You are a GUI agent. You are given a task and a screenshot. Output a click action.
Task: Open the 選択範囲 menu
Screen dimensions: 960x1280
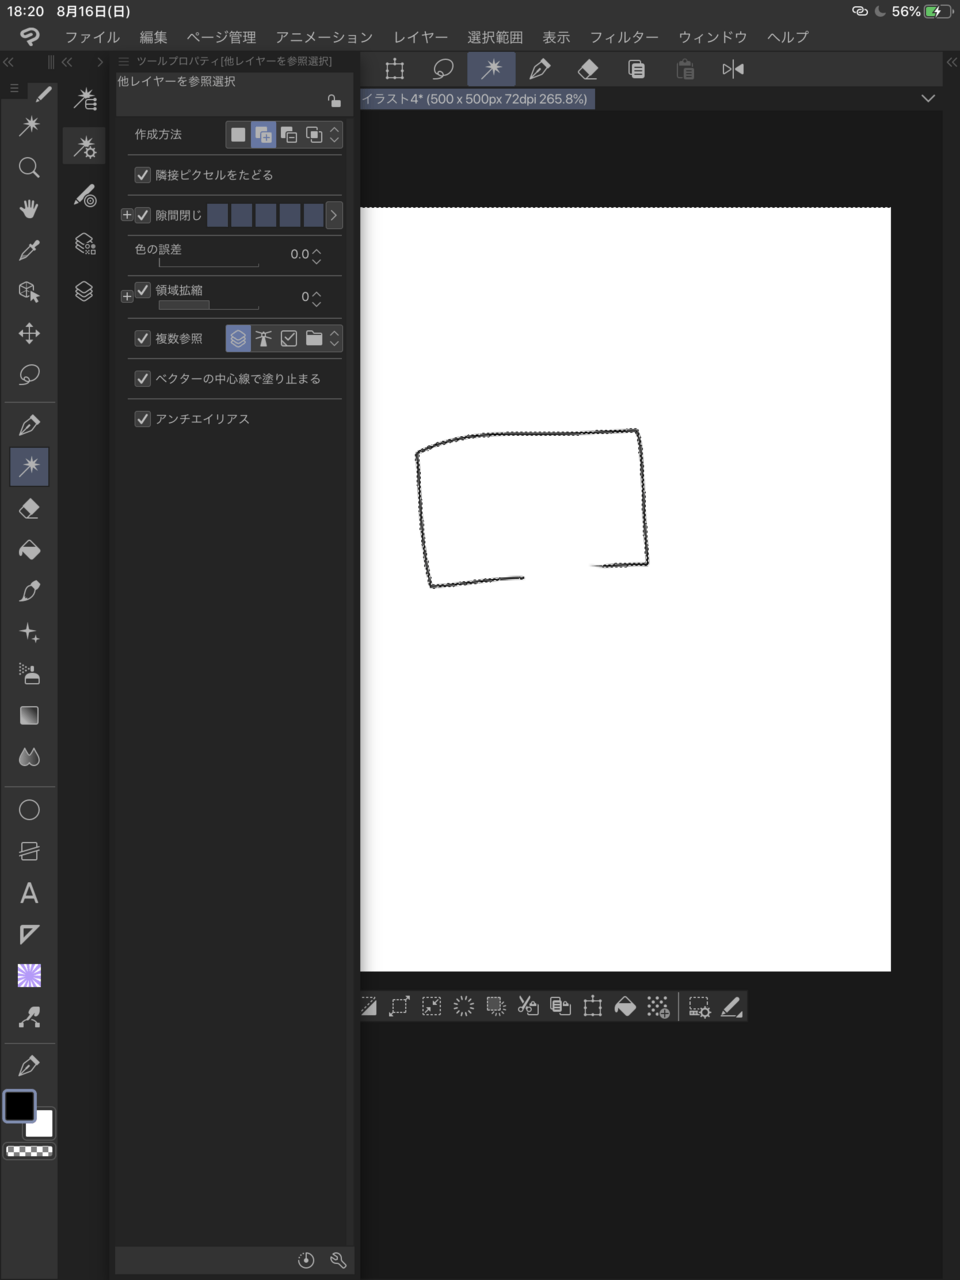(495, 37)
